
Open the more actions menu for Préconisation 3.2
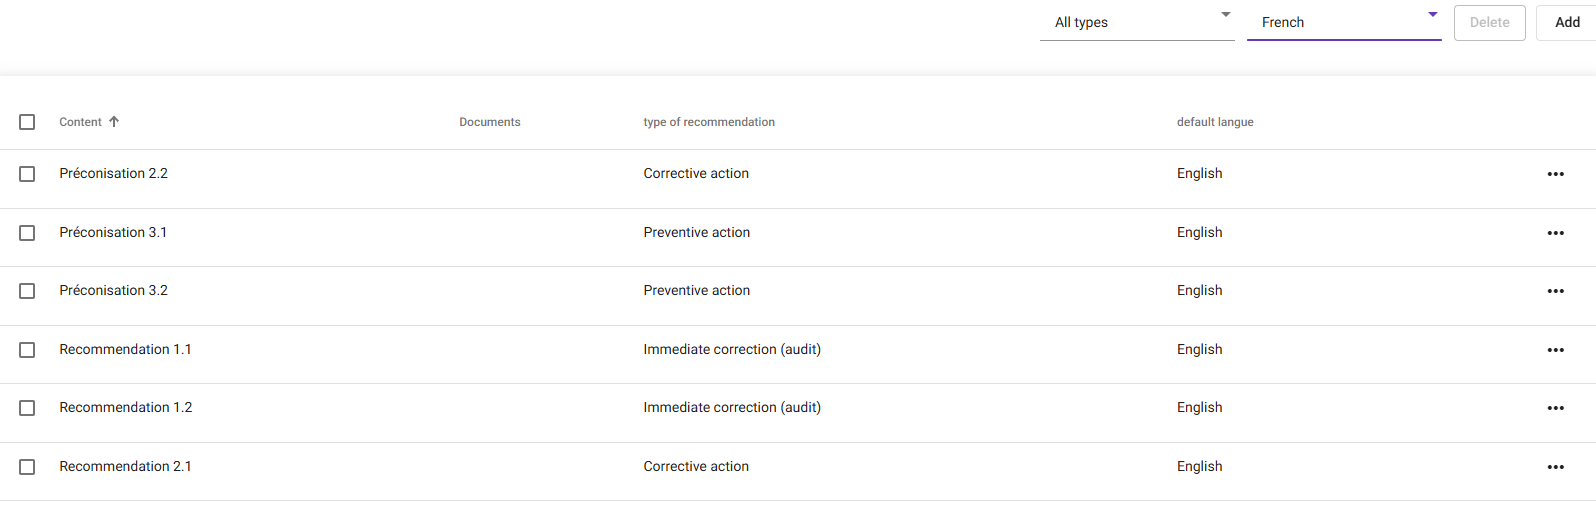tap(1555, 291)
